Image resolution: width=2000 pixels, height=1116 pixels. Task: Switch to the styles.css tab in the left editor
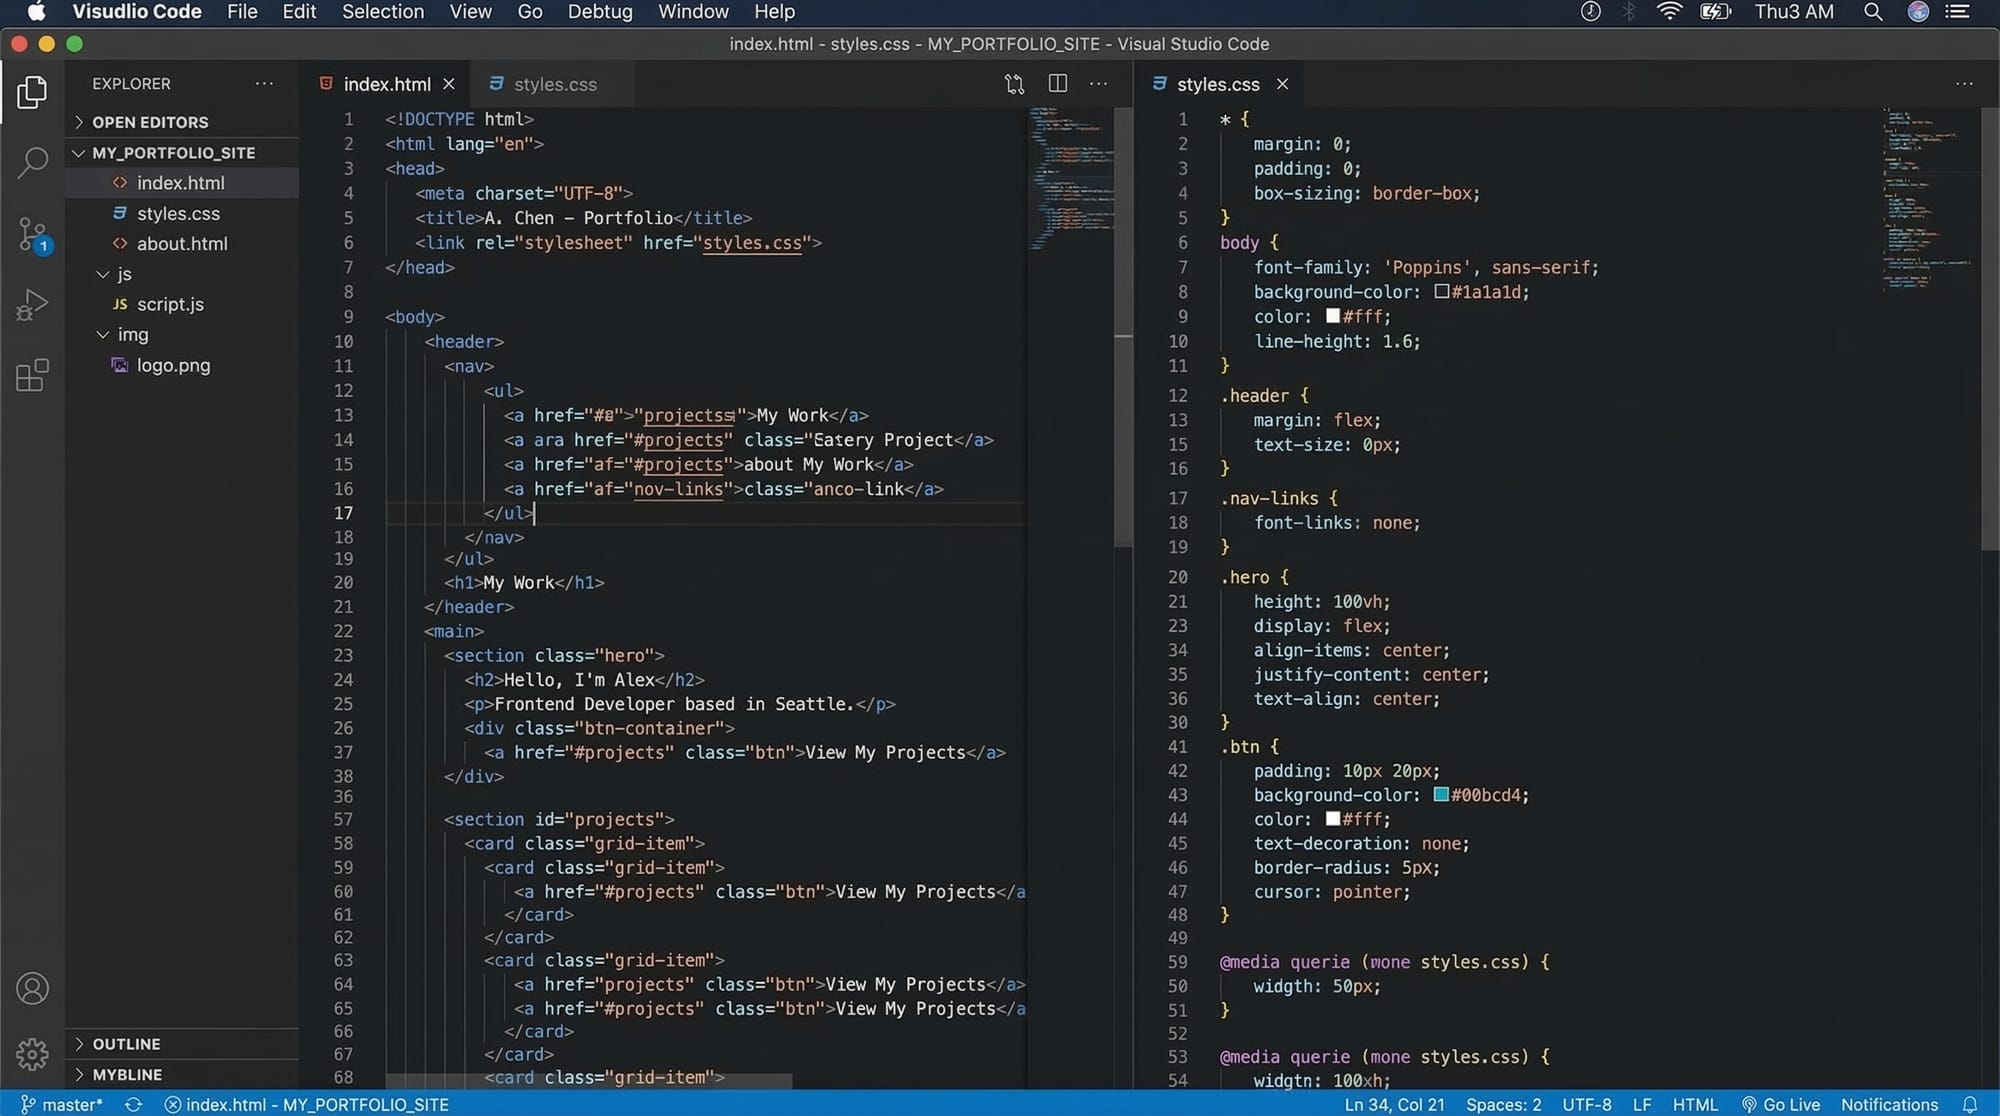[554, 84]
